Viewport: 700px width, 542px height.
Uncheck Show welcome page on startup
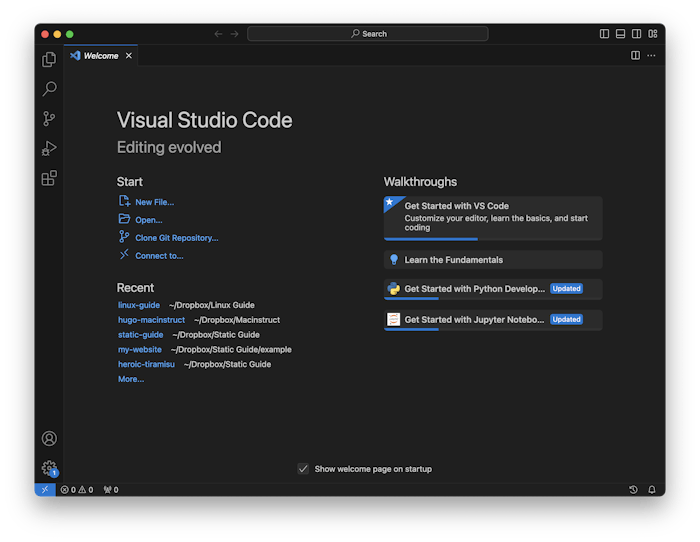point(303,469)
